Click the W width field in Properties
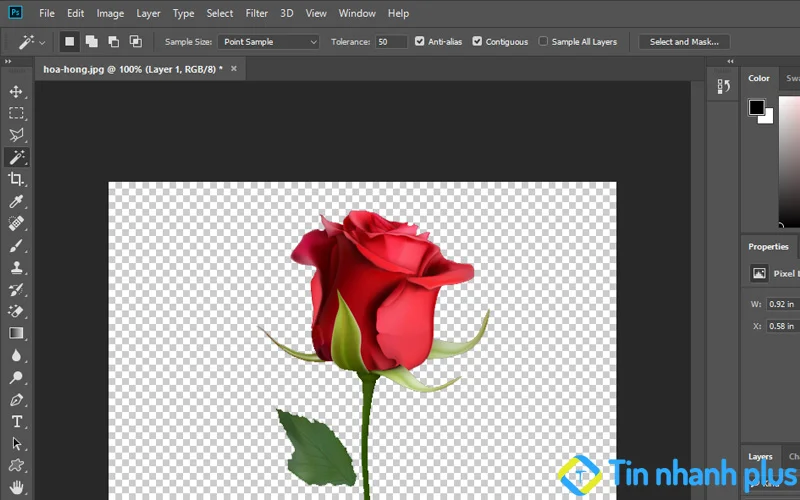The height and width of the screenshot is (500, 800). tap(782, 304)
